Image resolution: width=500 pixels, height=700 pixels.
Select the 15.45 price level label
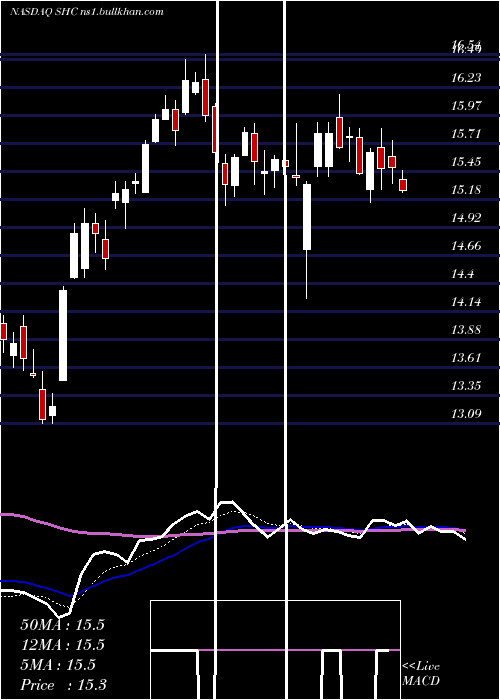pyautogui.click(x=466, y=162)
